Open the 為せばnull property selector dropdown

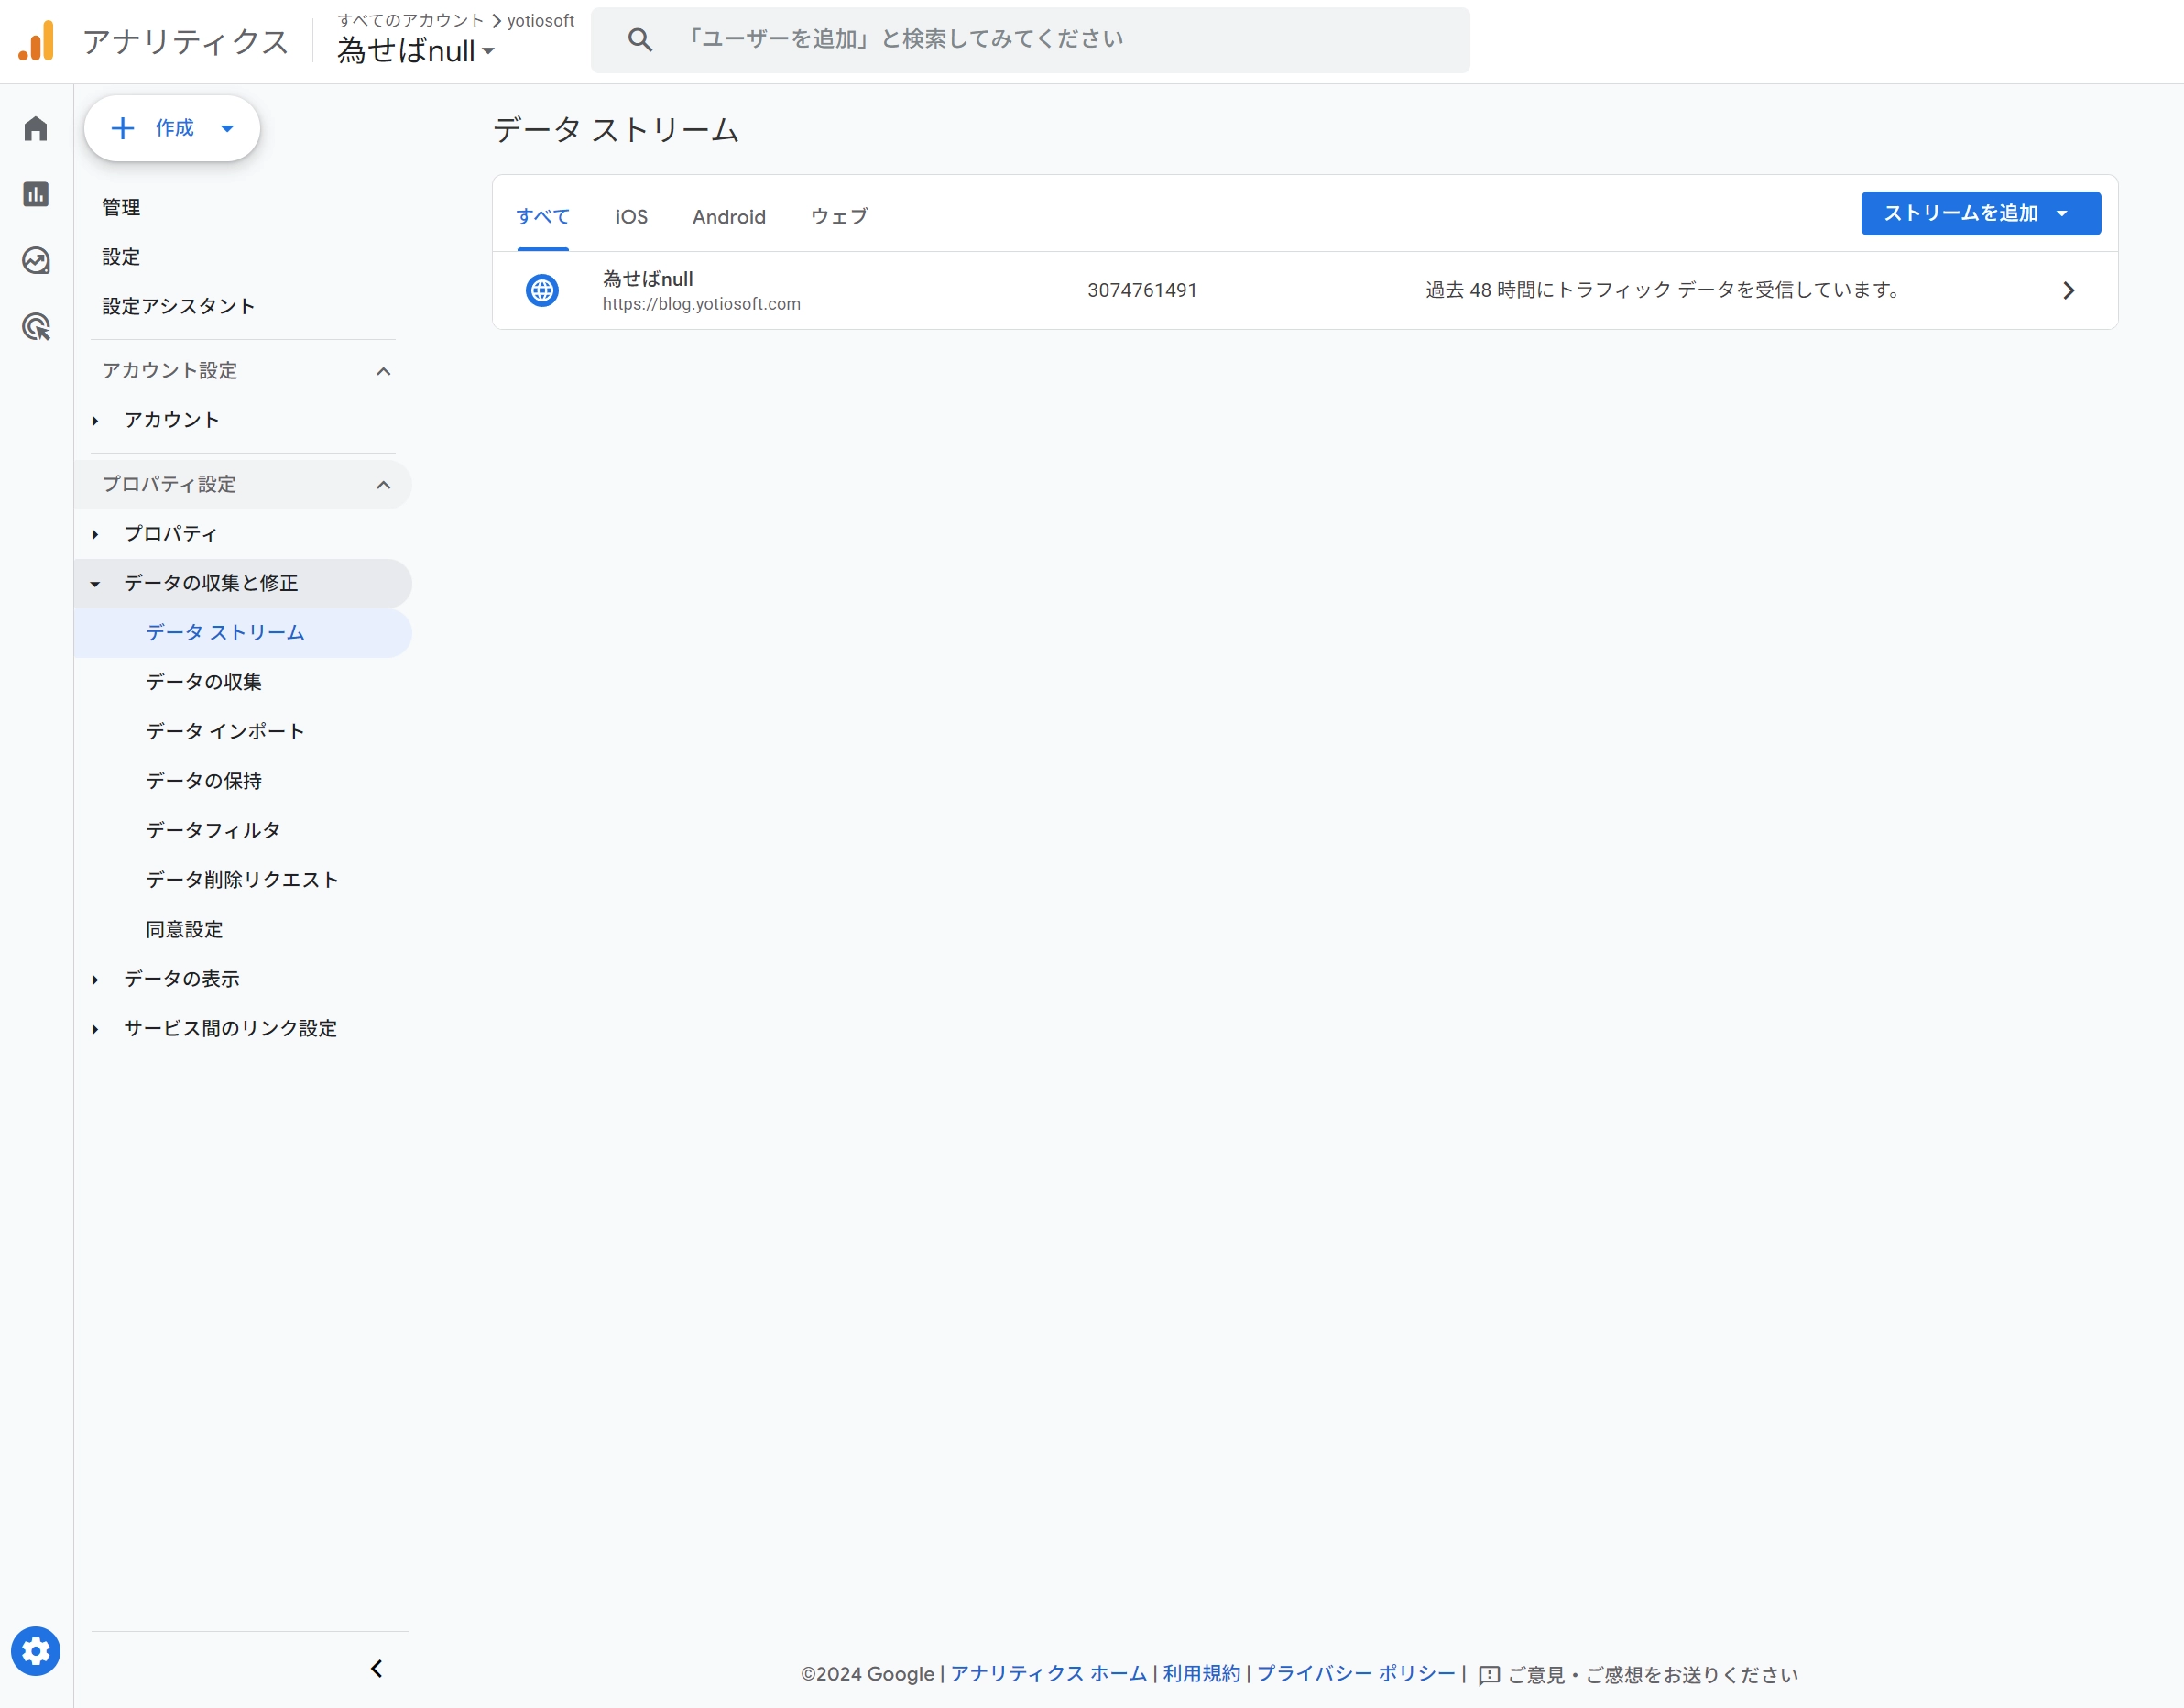pos(416,51)
